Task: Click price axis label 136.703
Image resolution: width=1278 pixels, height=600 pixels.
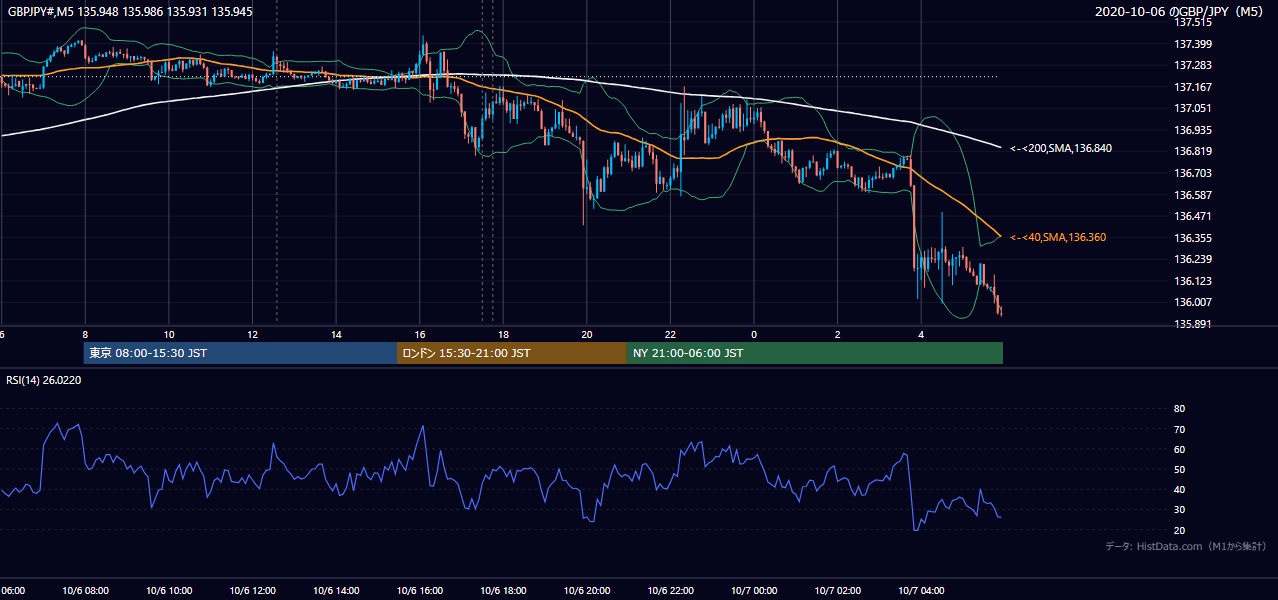Action: coord(1194,173)
